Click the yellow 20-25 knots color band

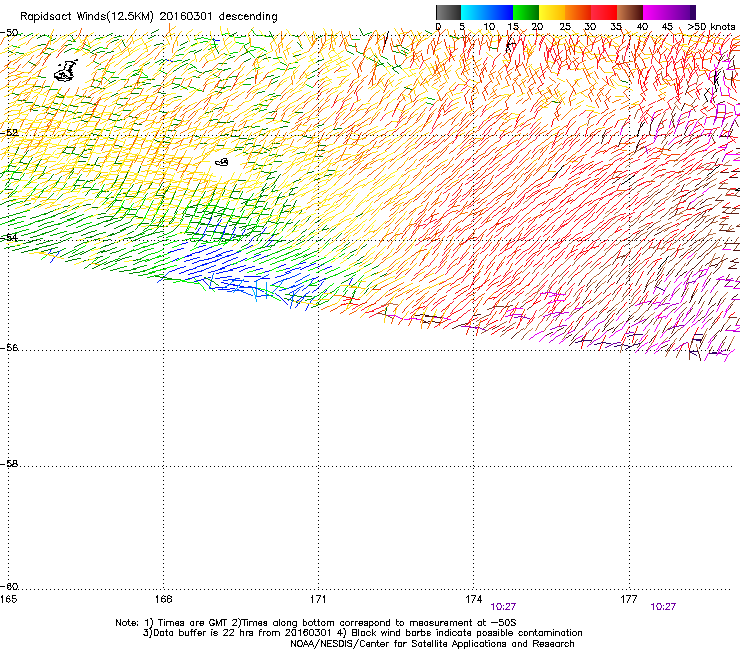552,12
